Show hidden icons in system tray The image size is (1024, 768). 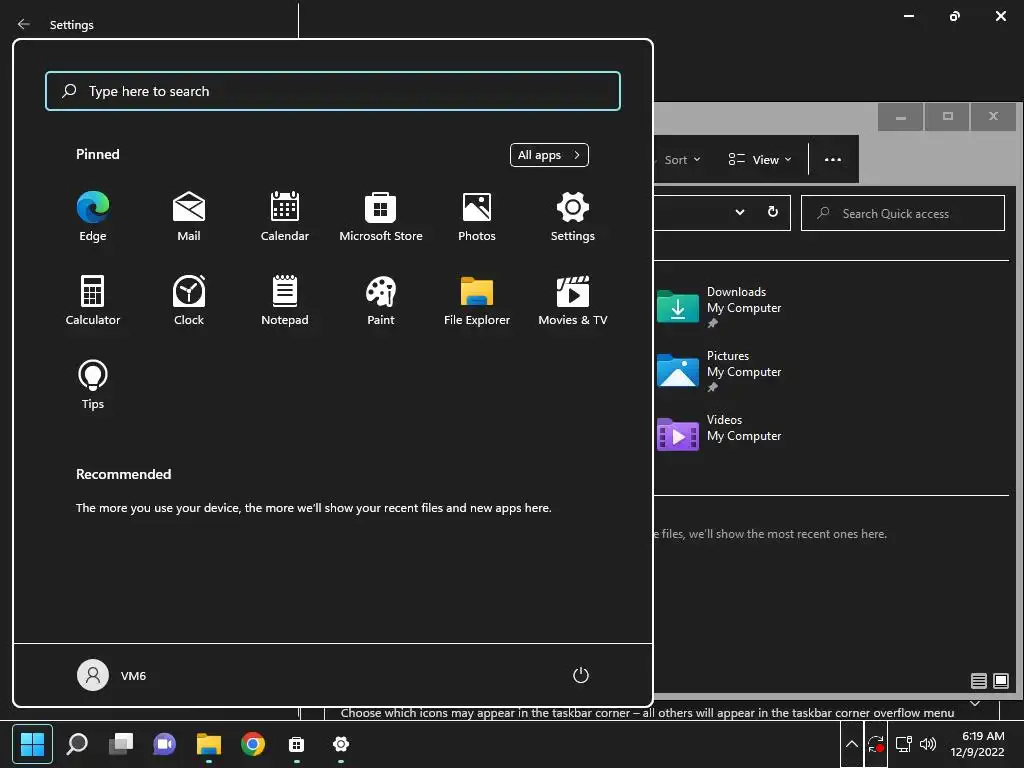(x=852, y=744)
